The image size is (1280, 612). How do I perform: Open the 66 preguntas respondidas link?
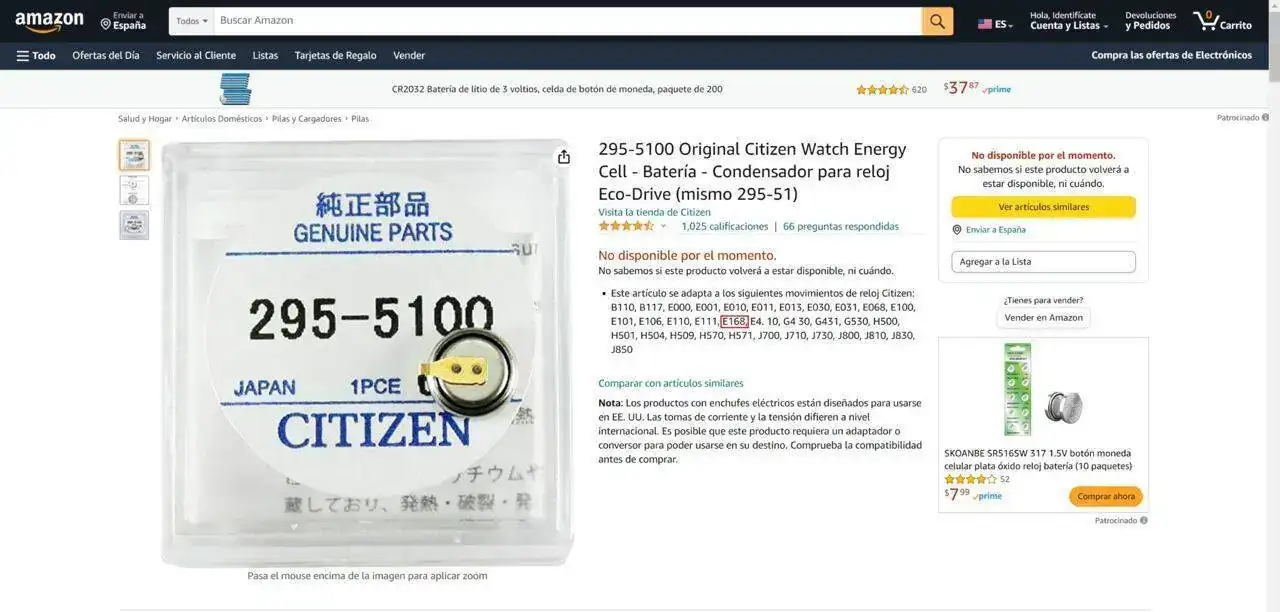[x=841, y=226]
